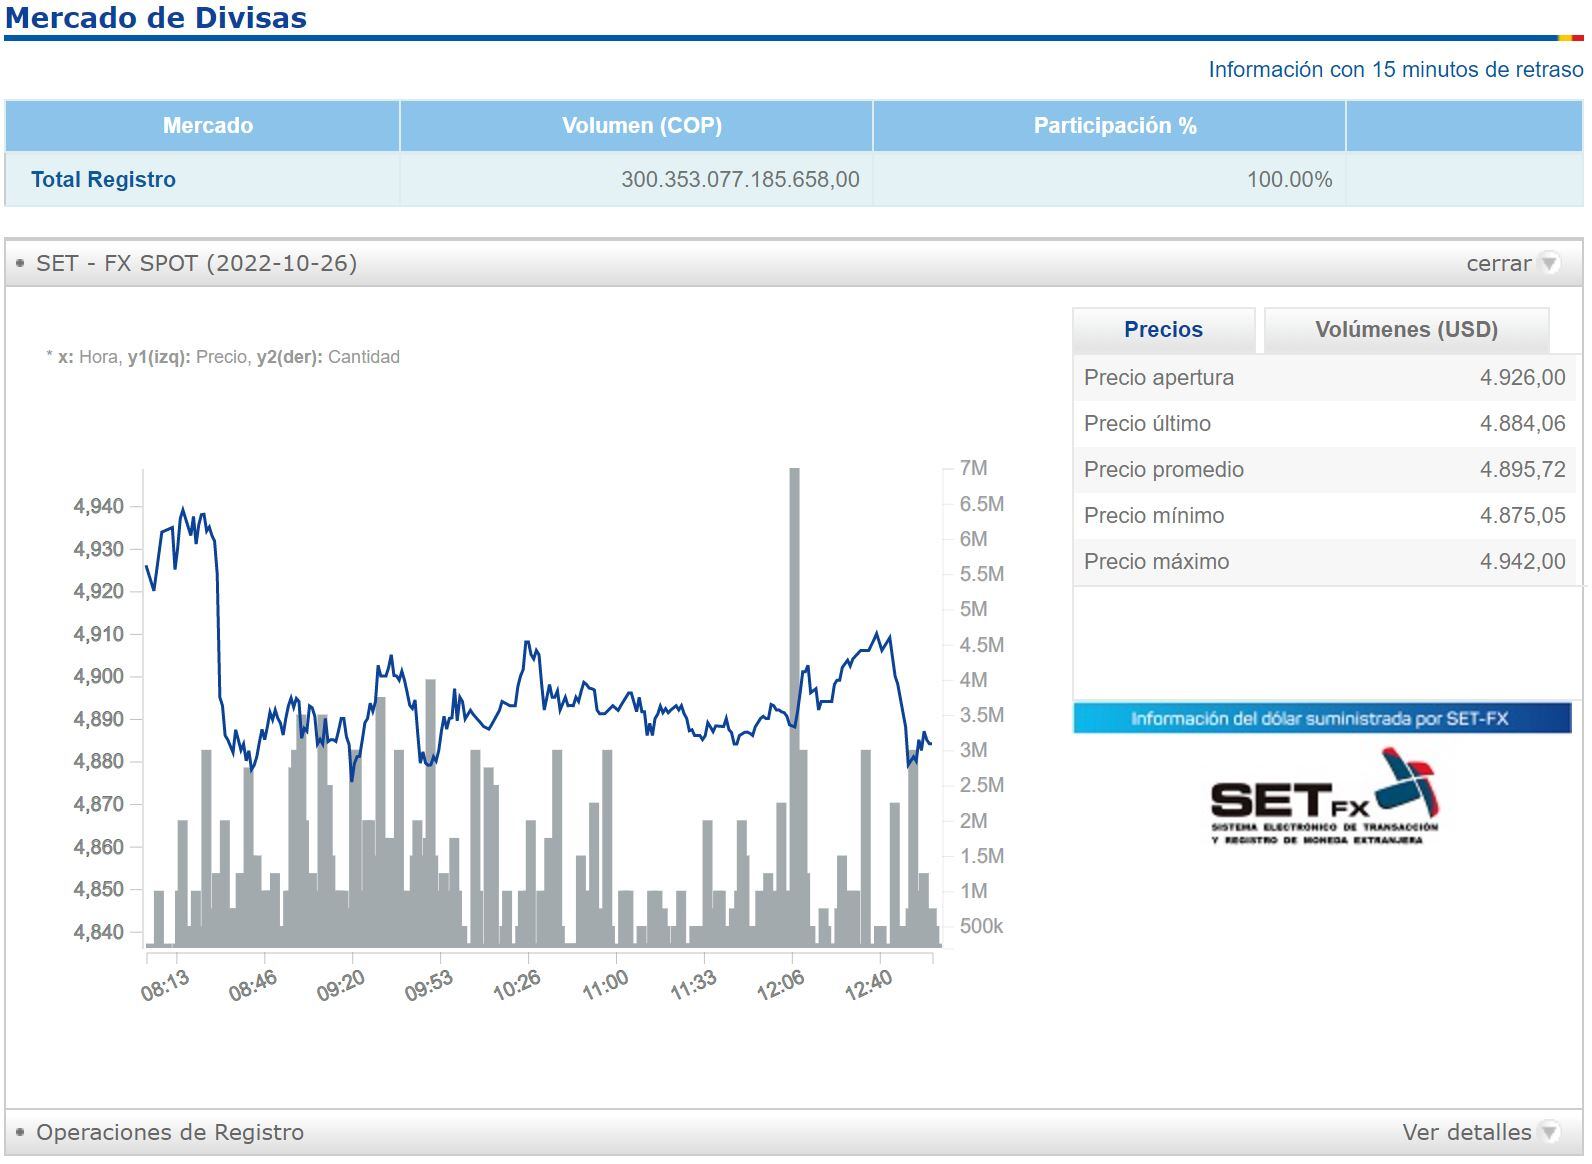
Task: Expand Operaciones de Registro with Ver detalles
Action: [x=1466, y=1132]
